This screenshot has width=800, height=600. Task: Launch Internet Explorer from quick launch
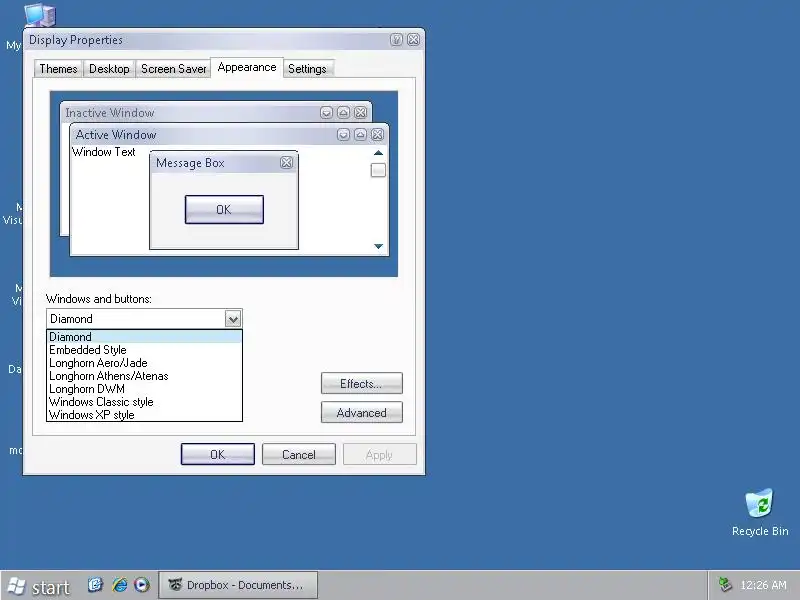coord(120,584)
